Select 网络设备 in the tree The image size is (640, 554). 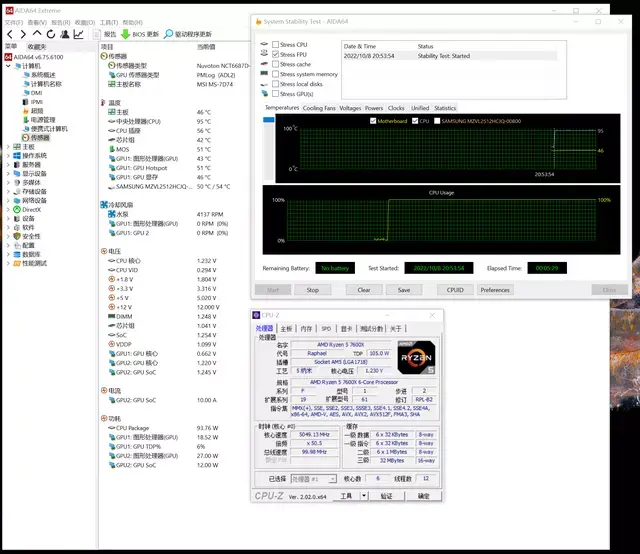pyautogui.click(x=30, y=200)
